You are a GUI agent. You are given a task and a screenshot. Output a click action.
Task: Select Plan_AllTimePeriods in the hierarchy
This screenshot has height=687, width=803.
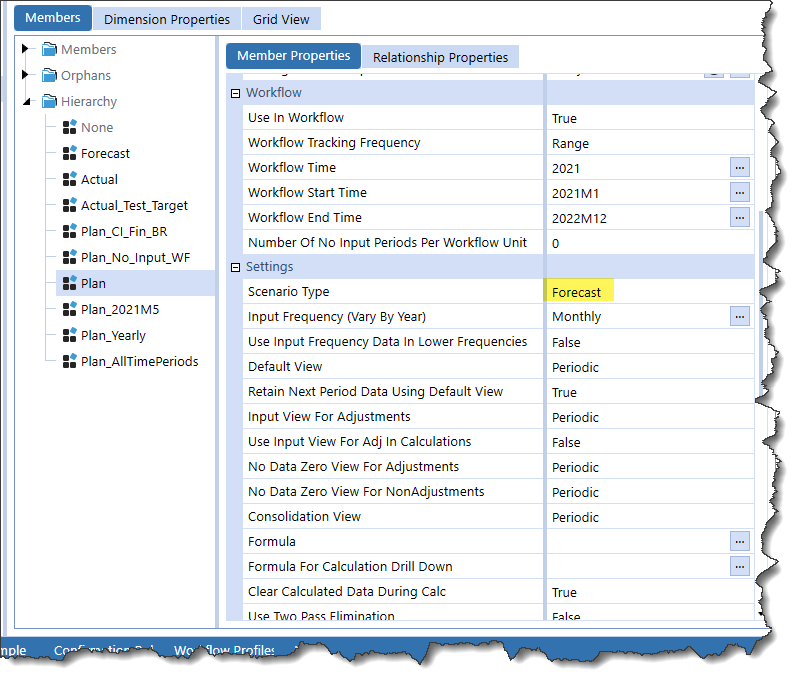click(139, 361)
